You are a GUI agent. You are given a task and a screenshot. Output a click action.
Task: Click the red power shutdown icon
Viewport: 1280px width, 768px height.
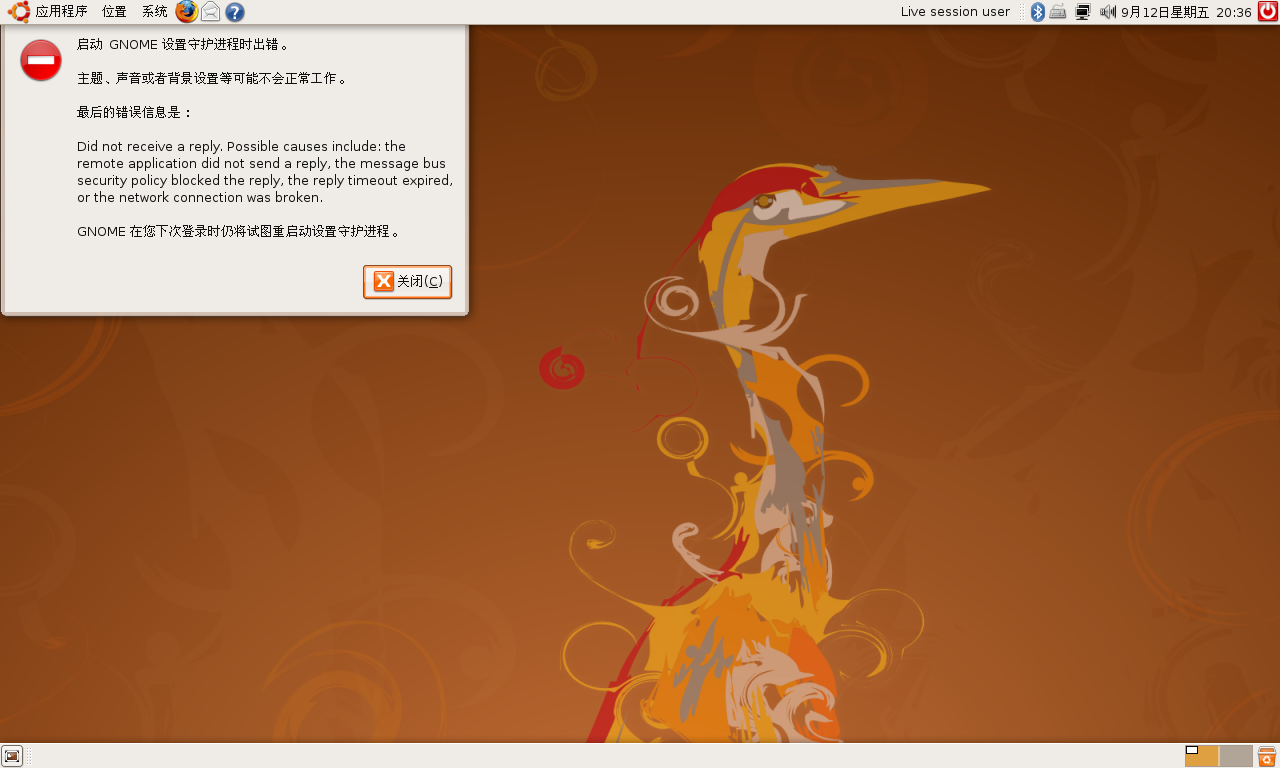click(x=1268, y=12)
